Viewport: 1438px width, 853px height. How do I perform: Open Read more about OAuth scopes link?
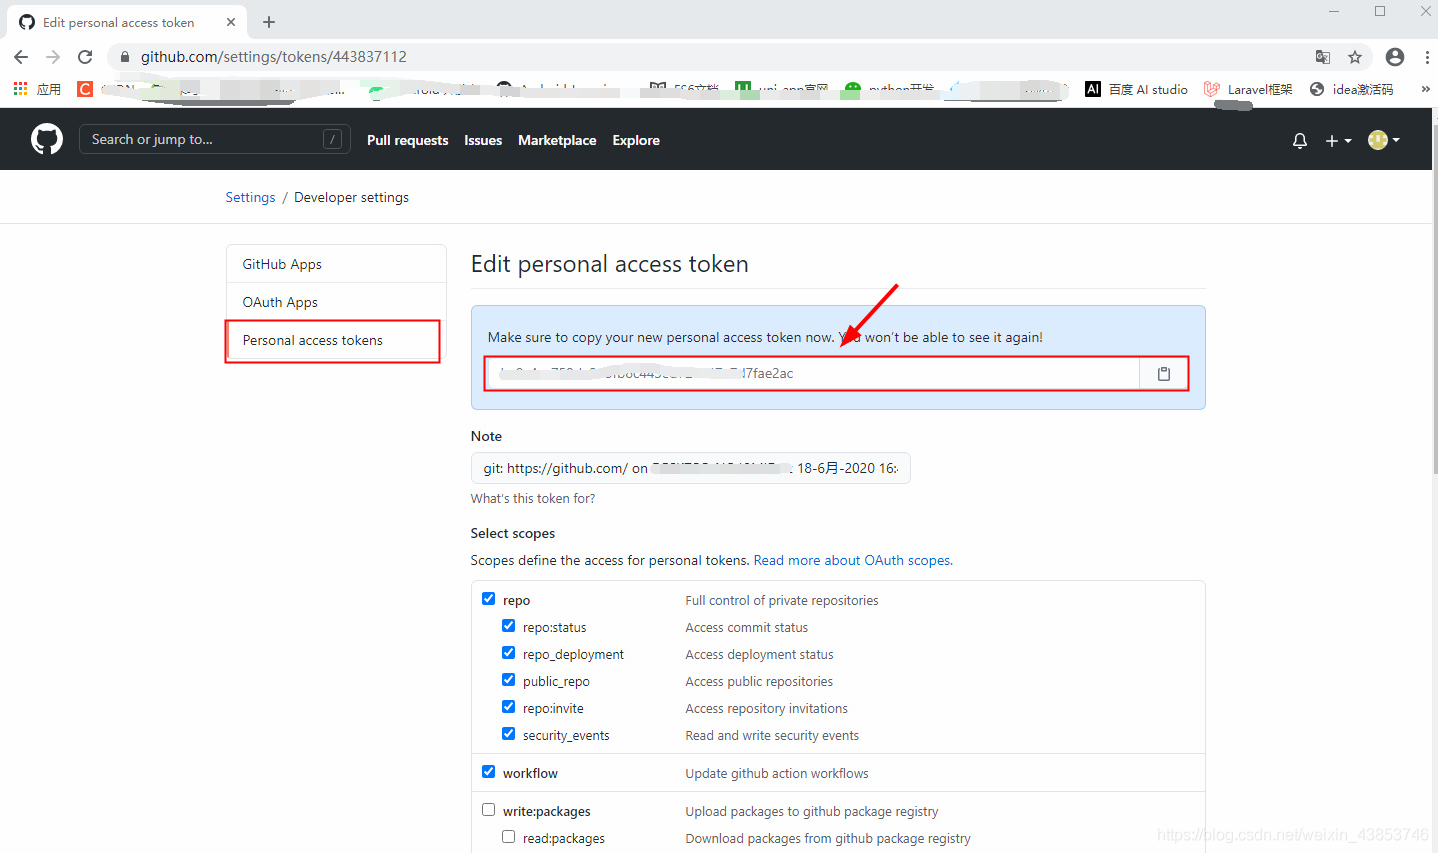pos(853,560)
